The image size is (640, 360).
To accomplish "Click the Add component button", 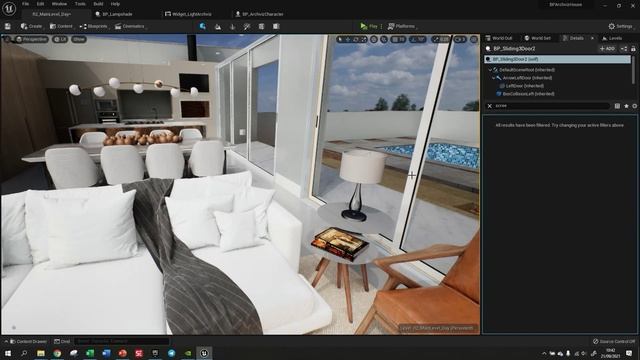I will pyautogui.click(x=607, y=49).
